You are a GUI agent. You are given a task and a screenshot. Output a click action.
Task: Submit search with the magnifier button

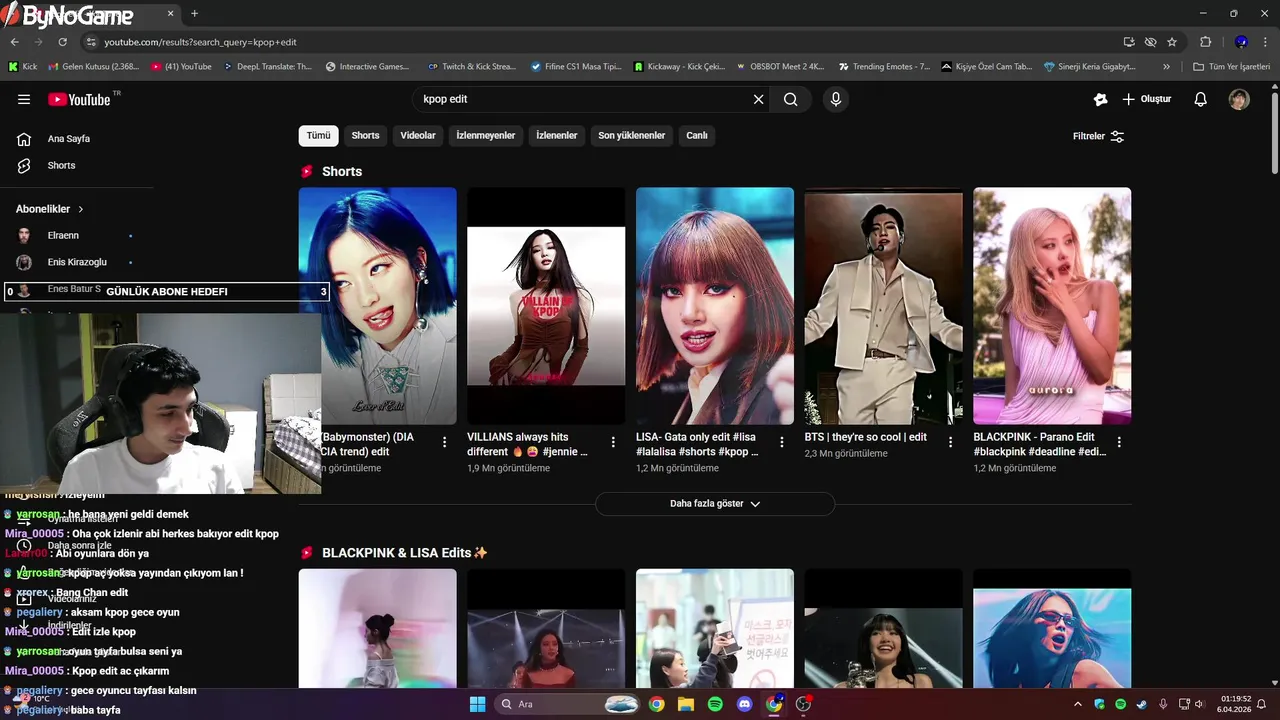(791, 99)
